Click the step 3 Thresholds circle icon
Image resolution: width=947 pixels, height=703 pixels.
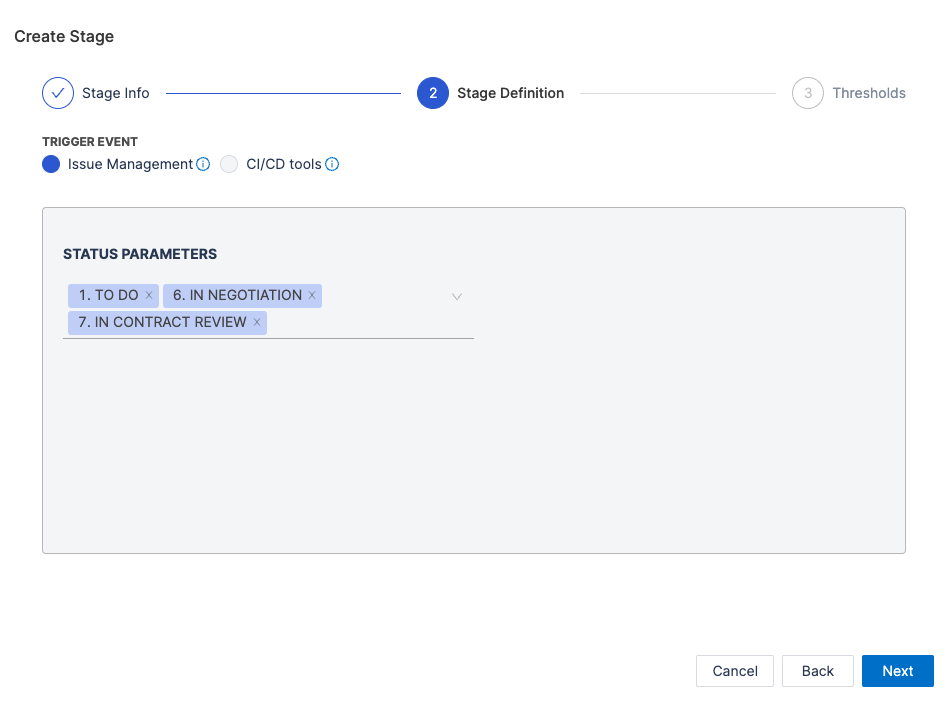(808, 93)
